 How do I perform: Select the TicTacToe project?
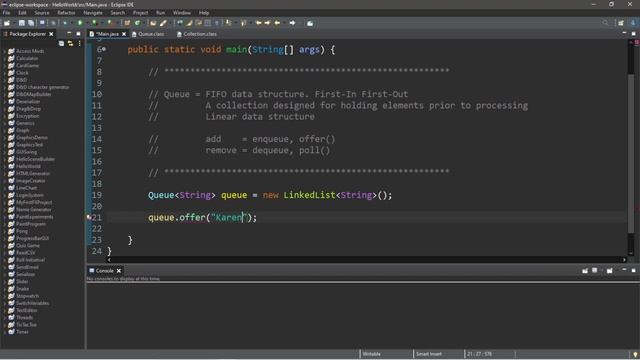[x=26, y=324]
